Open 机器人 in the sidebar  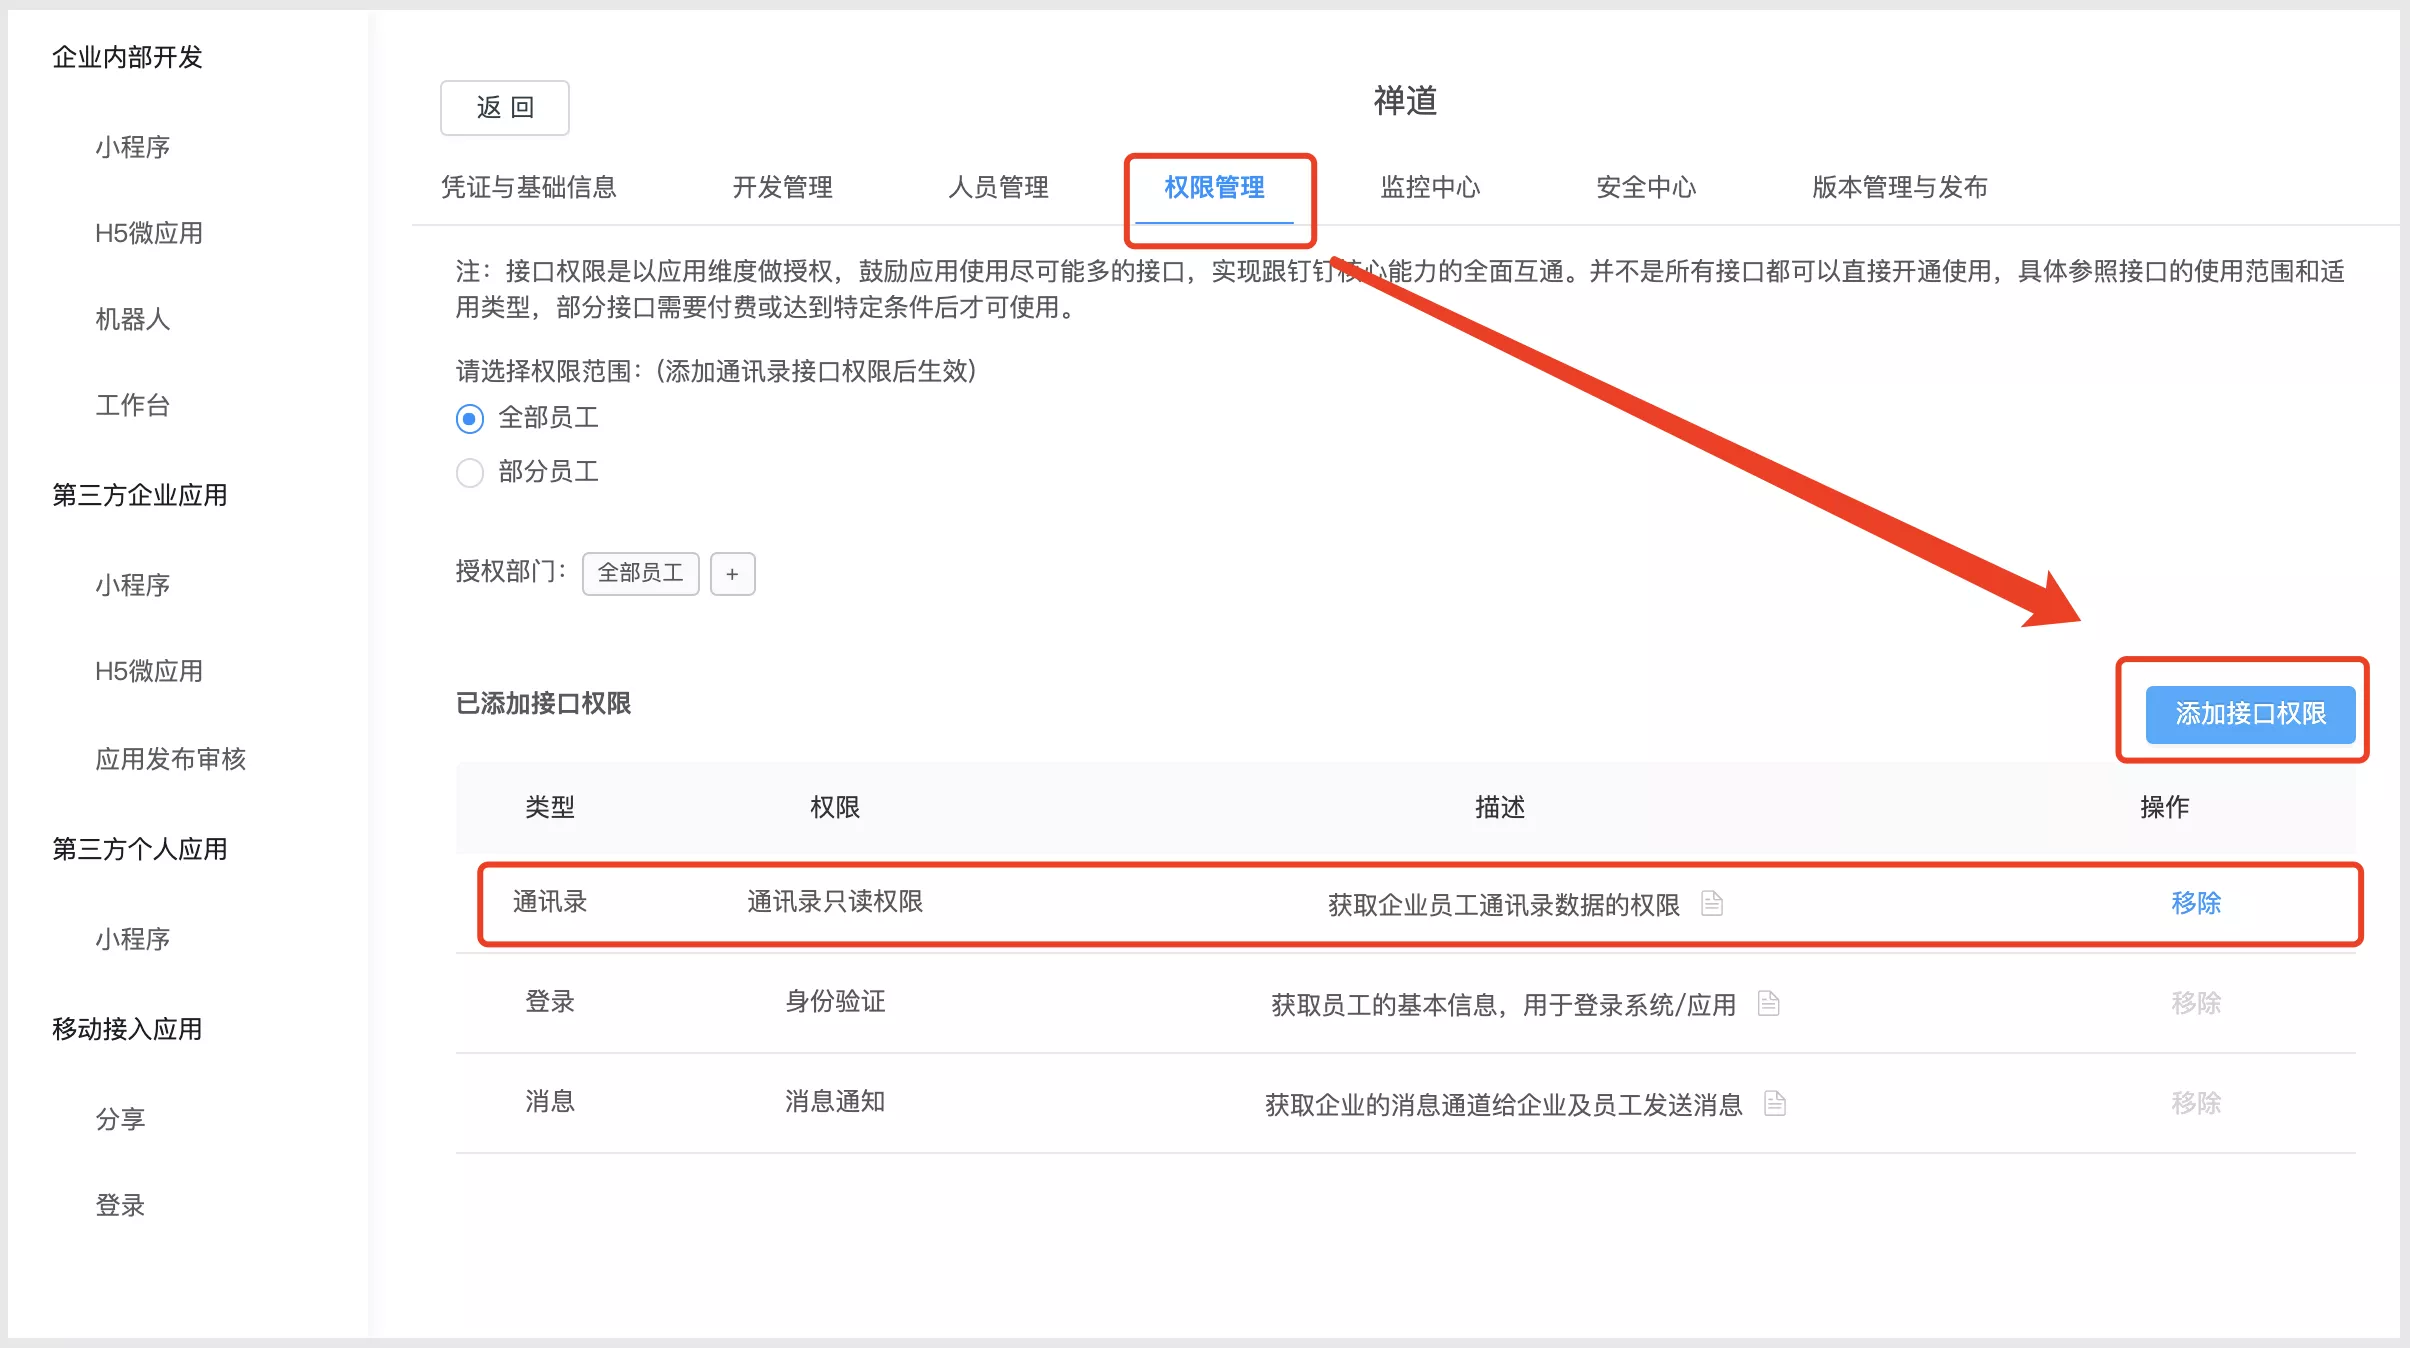133,319
